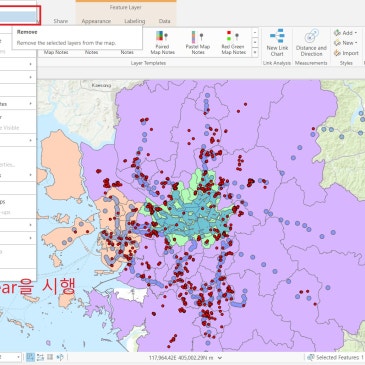Create a New Link Chart
This screenshot has height=365, width=365.
point(277,43)
